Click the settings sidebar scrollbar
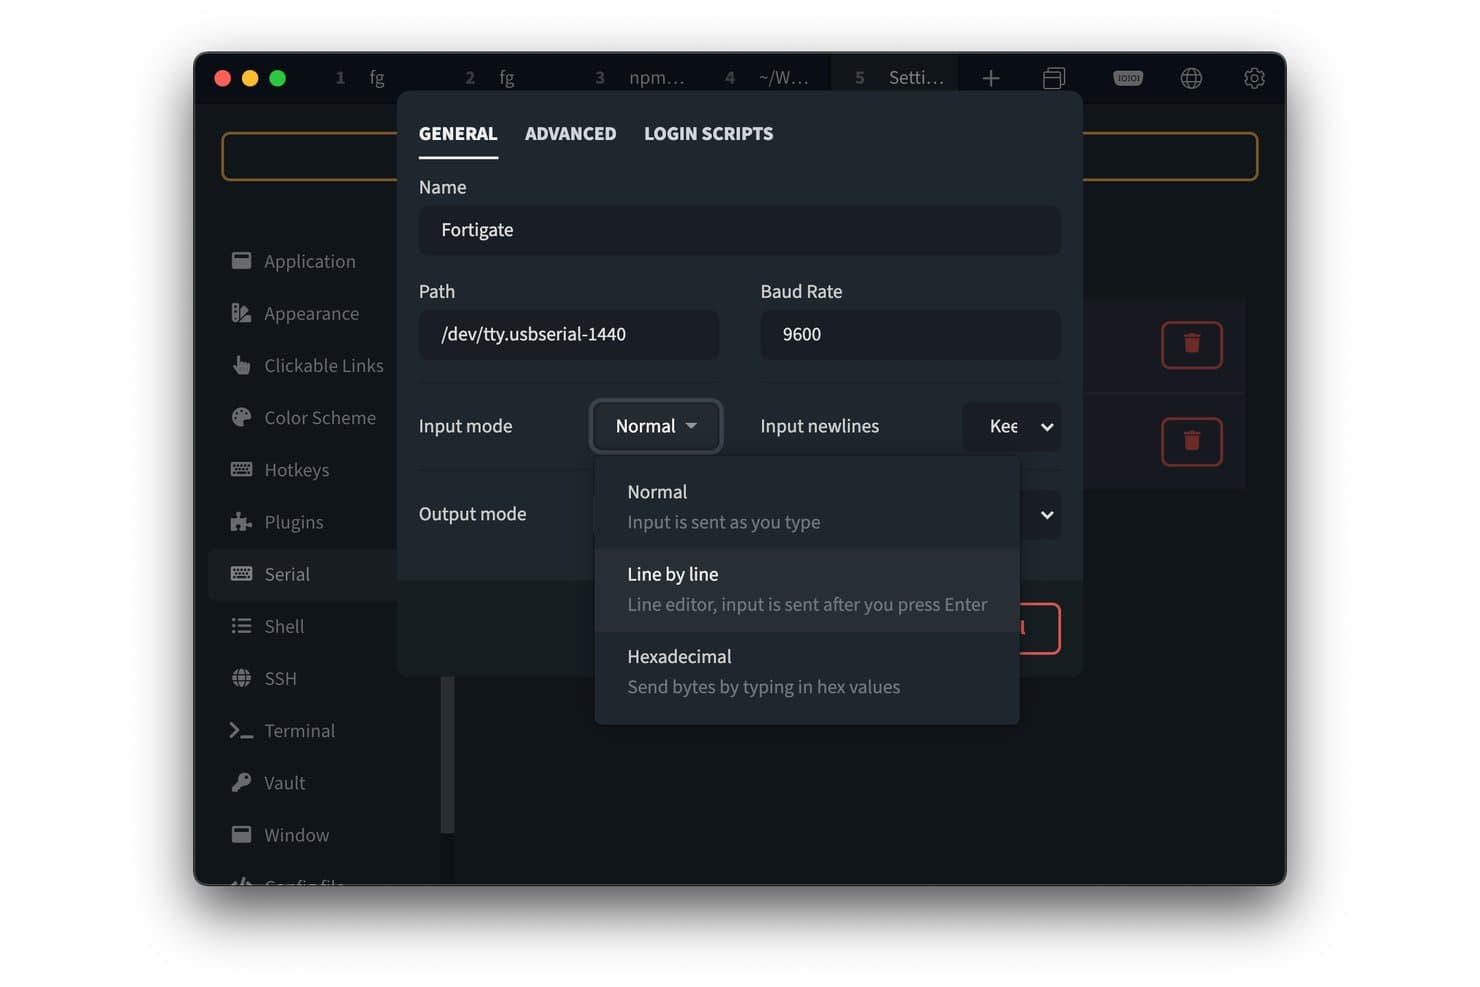1480x987 pixels. click(447, 755)
